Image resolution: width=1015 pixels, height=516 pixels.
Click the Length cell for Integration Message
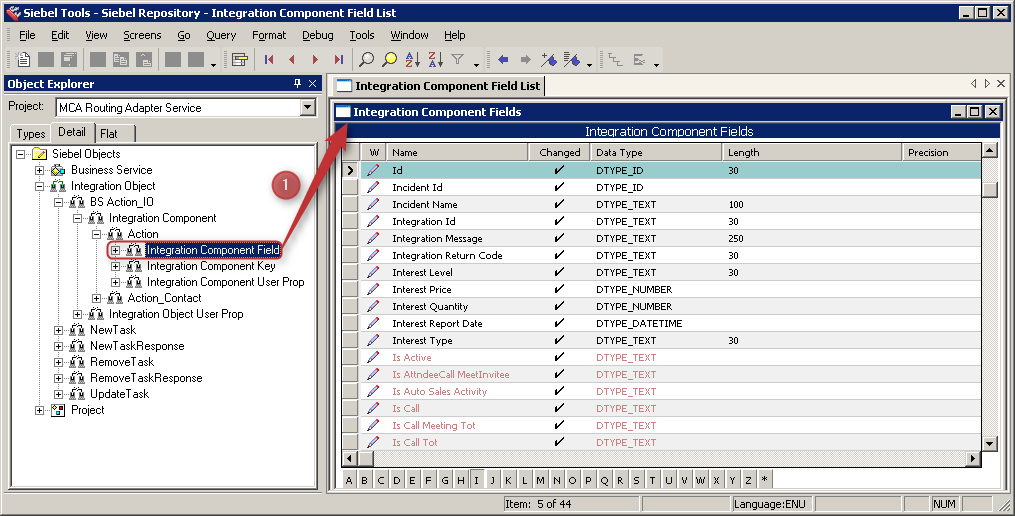click(811, 238)
